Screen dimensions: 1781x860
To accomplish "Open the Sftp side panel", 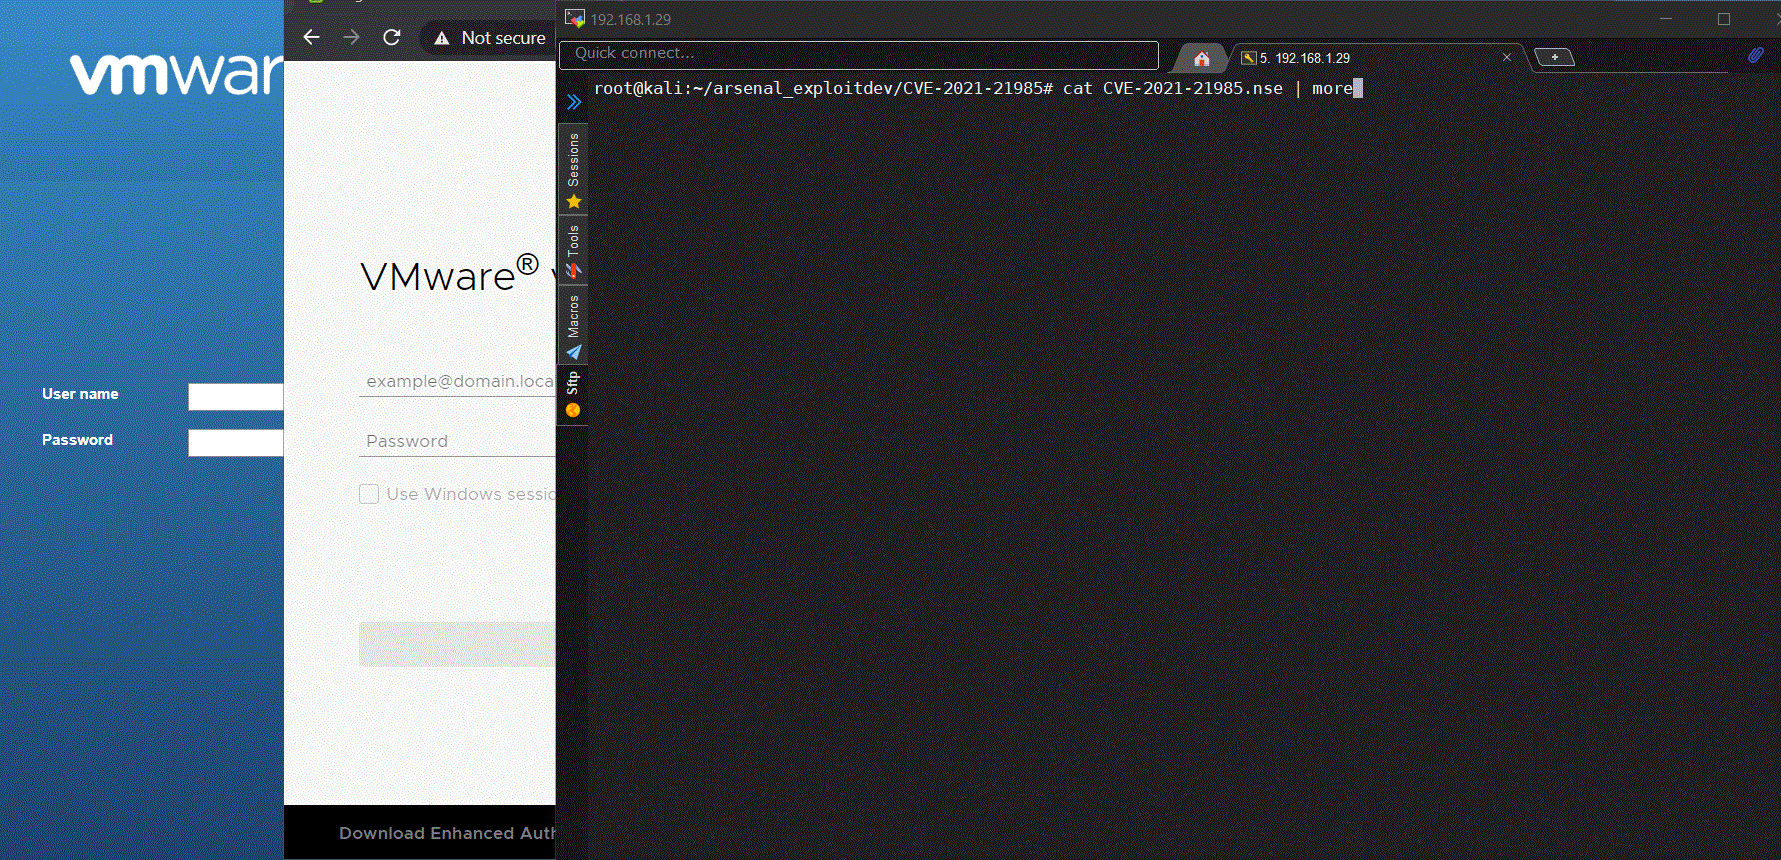I will point(573,395).
